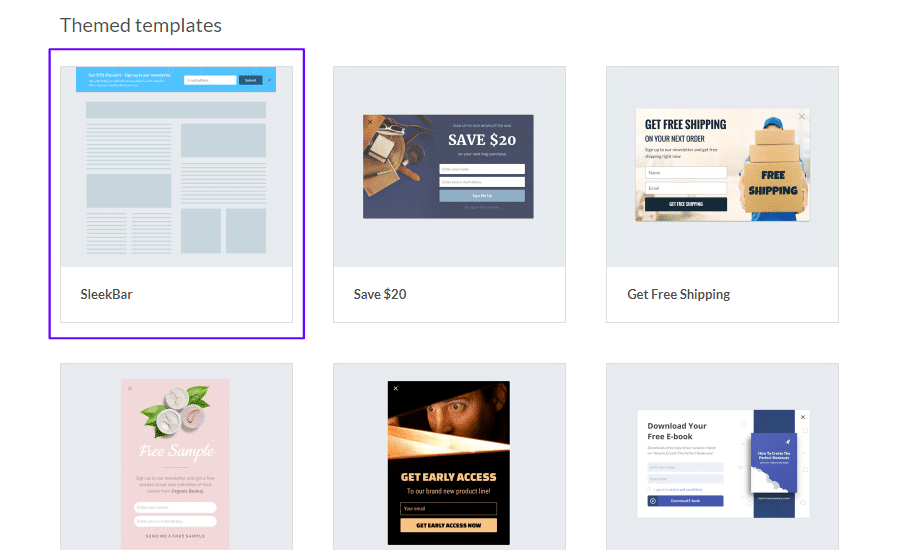909x550 pixels.
Task: Click the X icon on Early Access popup
Action: tap(396, 388)
